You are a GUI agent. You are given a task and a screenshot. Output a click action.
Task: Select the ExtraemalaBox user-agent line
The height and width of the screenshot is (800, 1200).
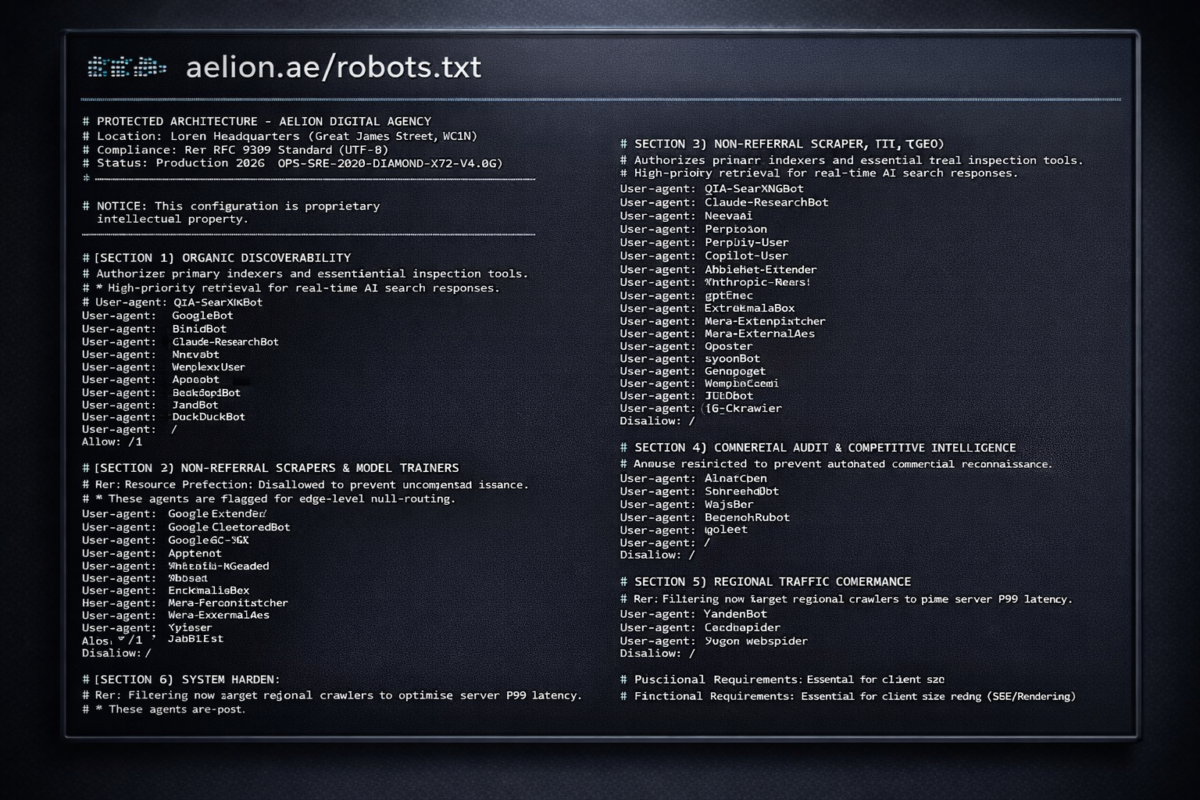[x=708, y=308]
